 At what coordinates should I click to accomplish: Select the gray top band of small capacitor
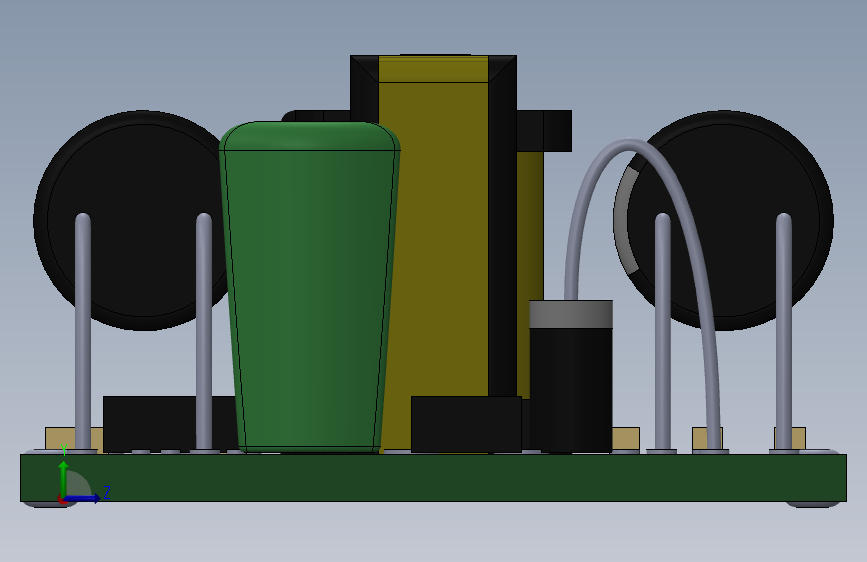571,314
